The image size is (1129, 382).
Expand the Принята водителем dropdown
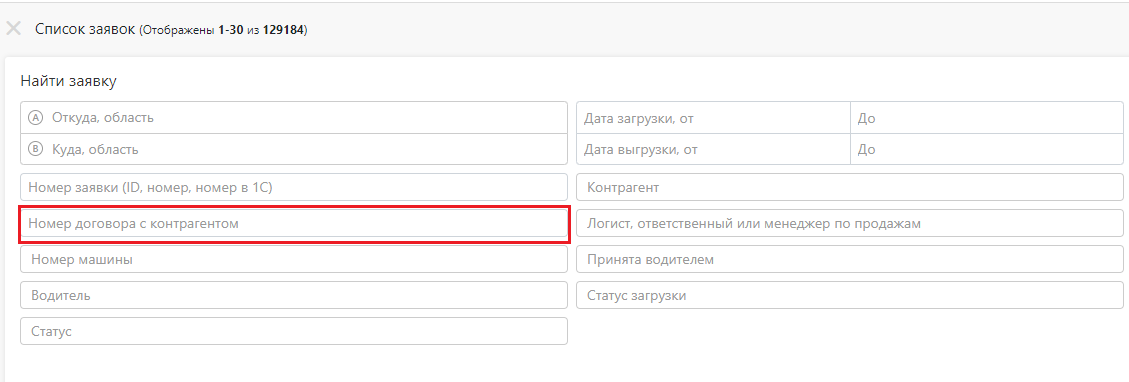[x=850, y=259]
